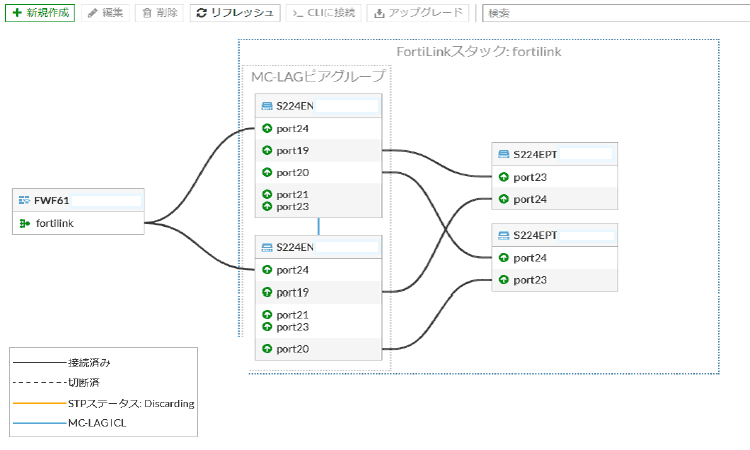Click port19 label on upper S224EN
The height and width of the screenshot is (450, 750).
tap(293, 151)
